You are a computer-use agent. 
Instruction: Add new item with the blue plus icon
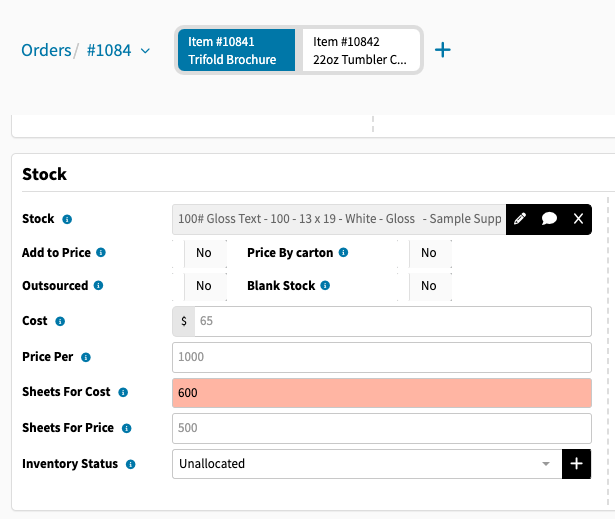tap(443, 50)
